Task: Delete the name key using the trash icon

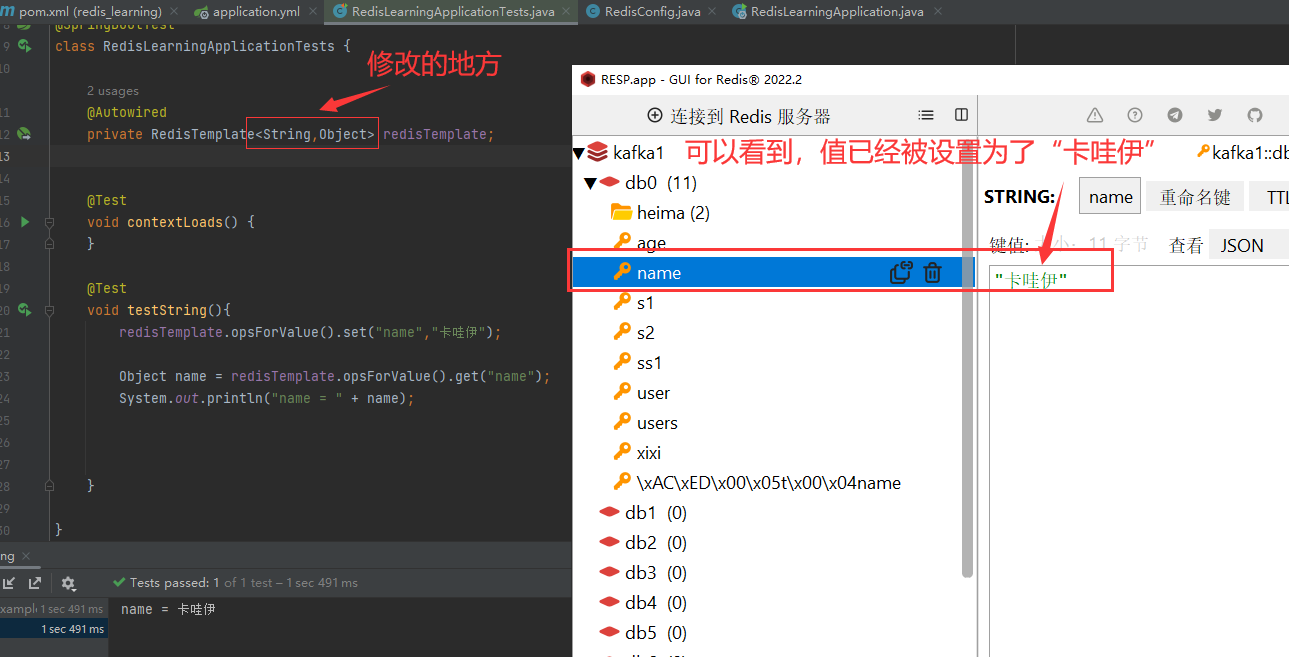Action: 932,272
